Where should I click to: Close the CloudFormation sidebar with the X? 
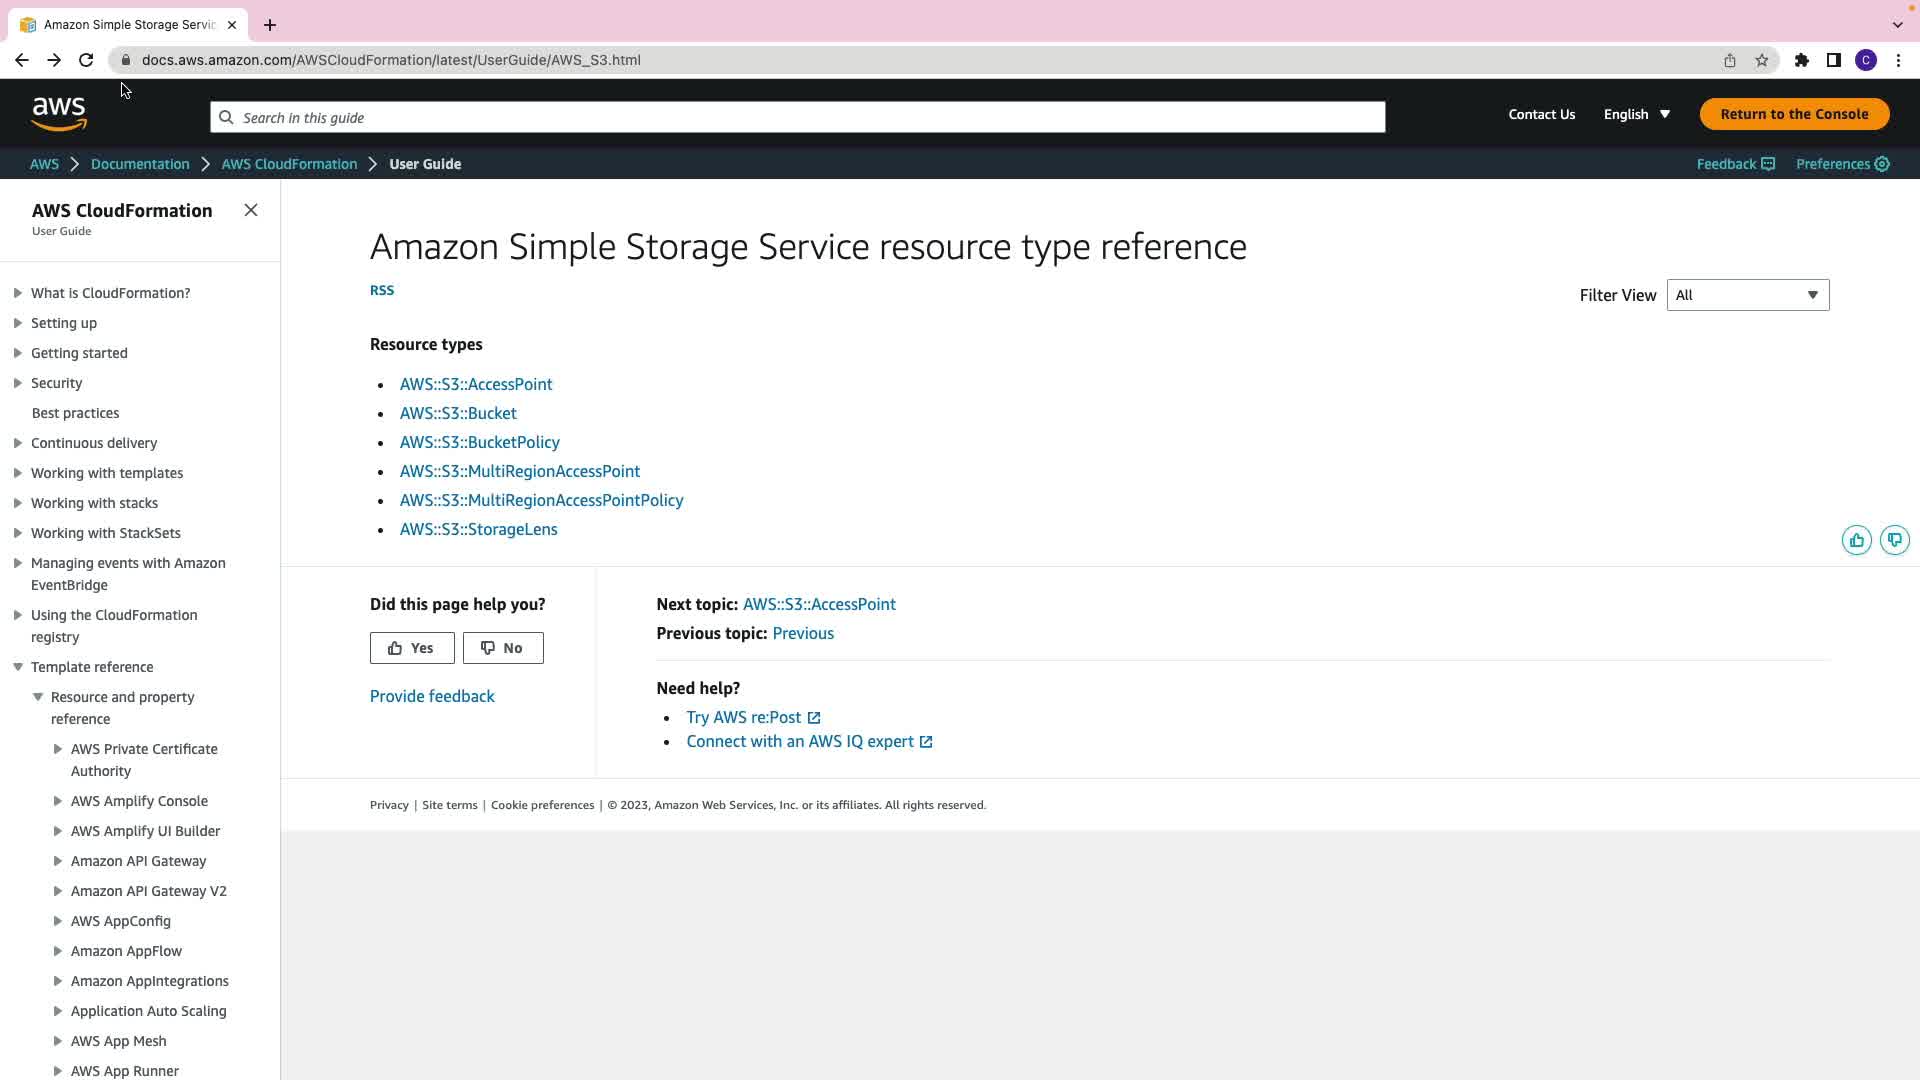click(251, 210)
